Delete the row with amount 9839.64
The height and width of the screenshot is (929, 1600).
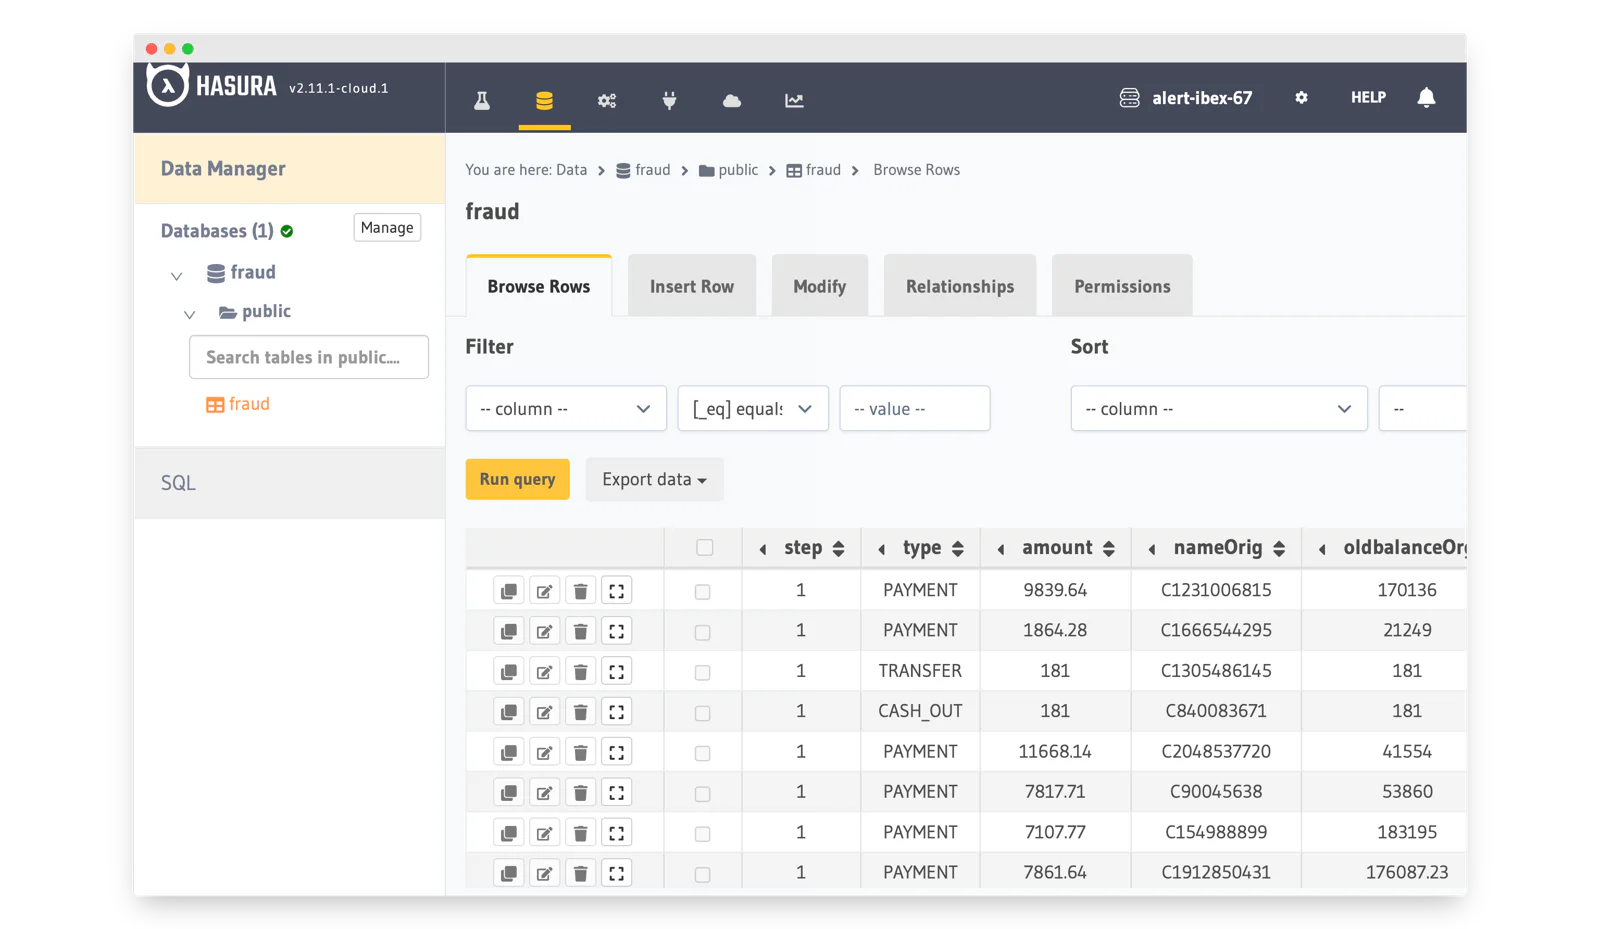tap(580, 591)
